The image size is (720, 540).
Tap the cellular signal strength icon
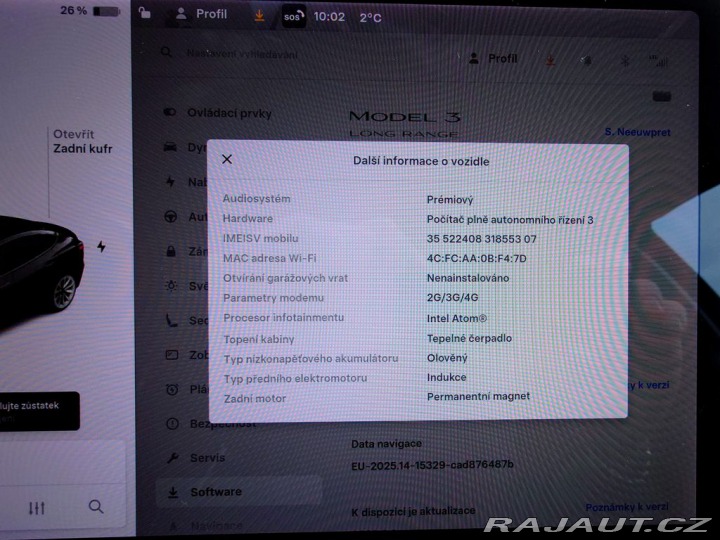pos(658,60)
